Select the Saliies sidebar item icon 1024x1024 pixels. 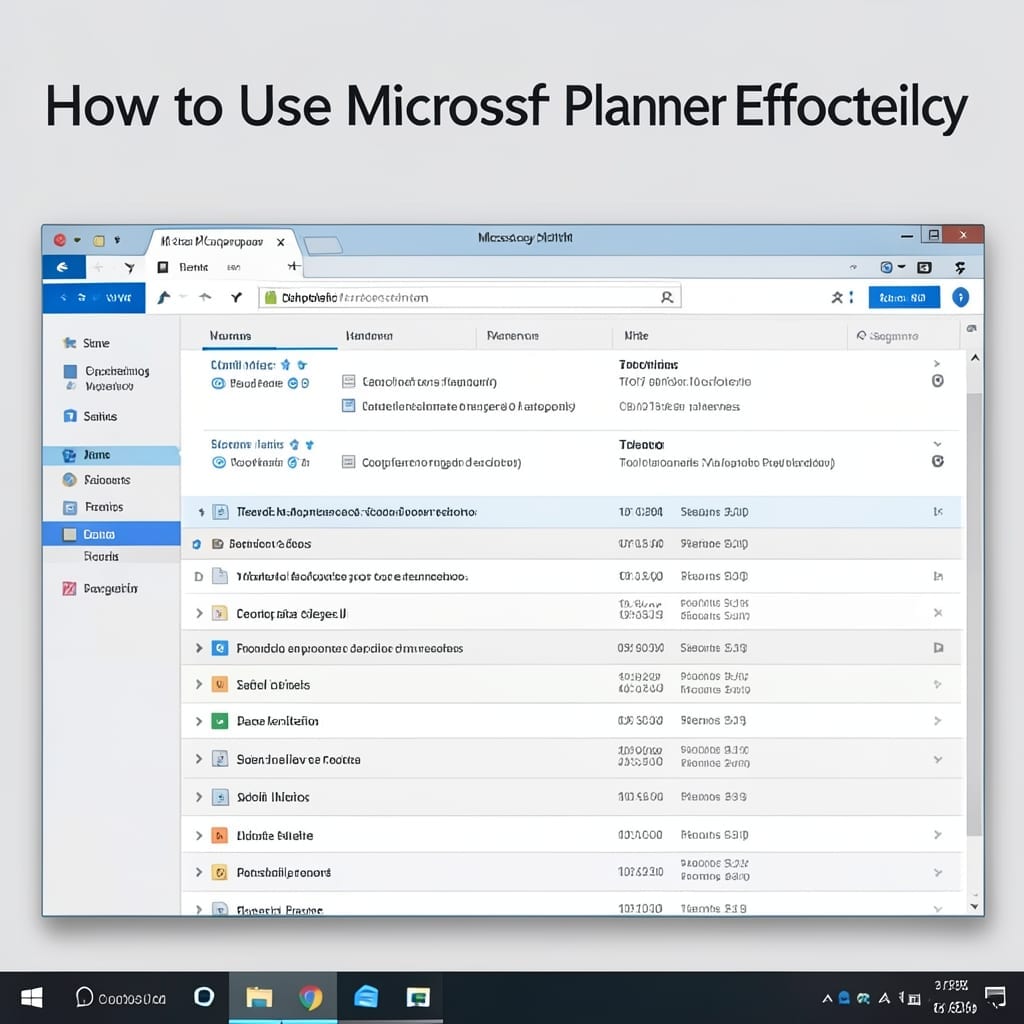(70, 416)
